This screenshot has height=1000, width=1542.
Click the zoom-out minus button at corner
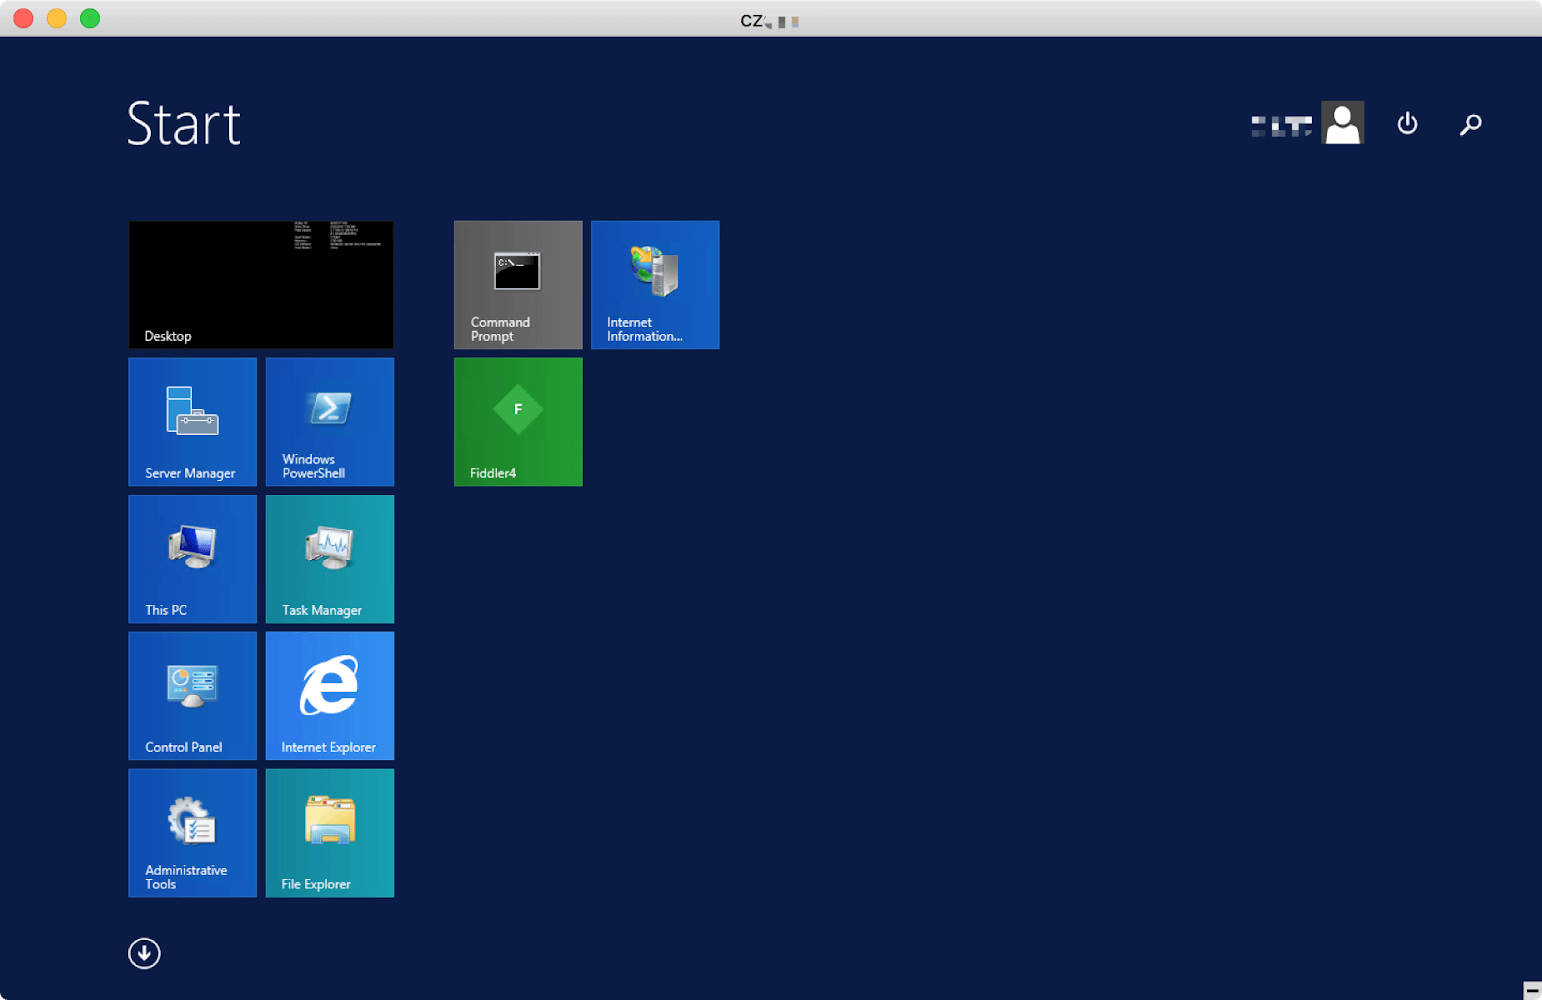pyautogui.click(x=1532, y=990)
